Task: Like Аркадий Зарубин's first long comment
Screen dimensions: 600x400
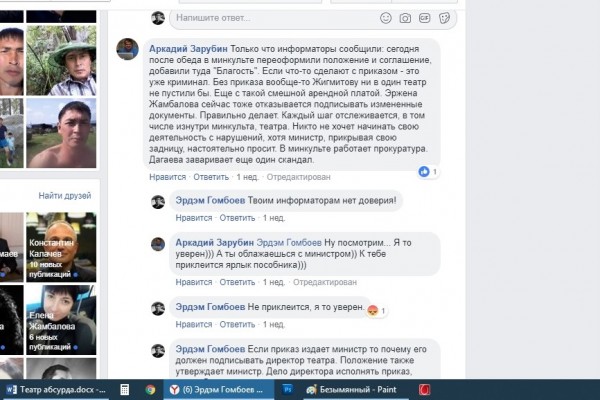Action: (167, 177)
